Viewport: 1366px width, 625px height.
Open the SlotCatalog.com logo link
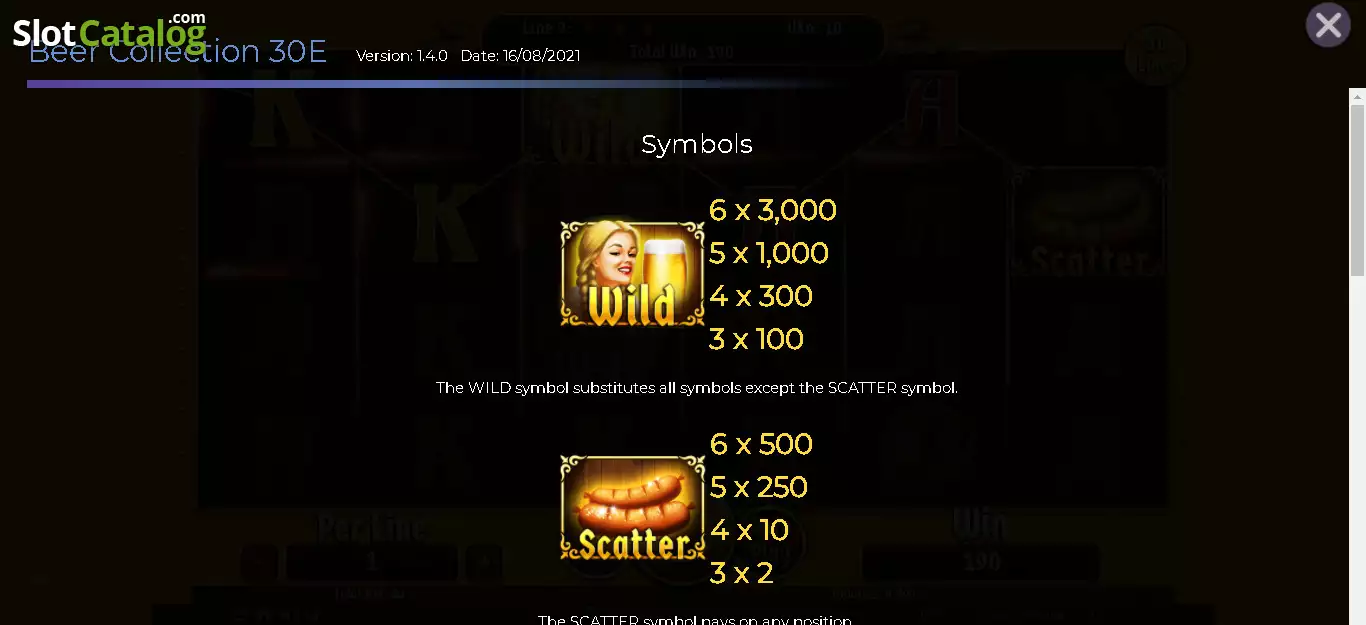point(109,32)
